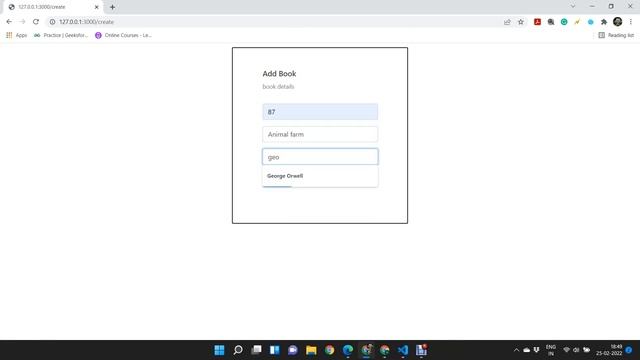640x360 pixels.
Task: Open a new browser tab
Action: tap(112, 7)
